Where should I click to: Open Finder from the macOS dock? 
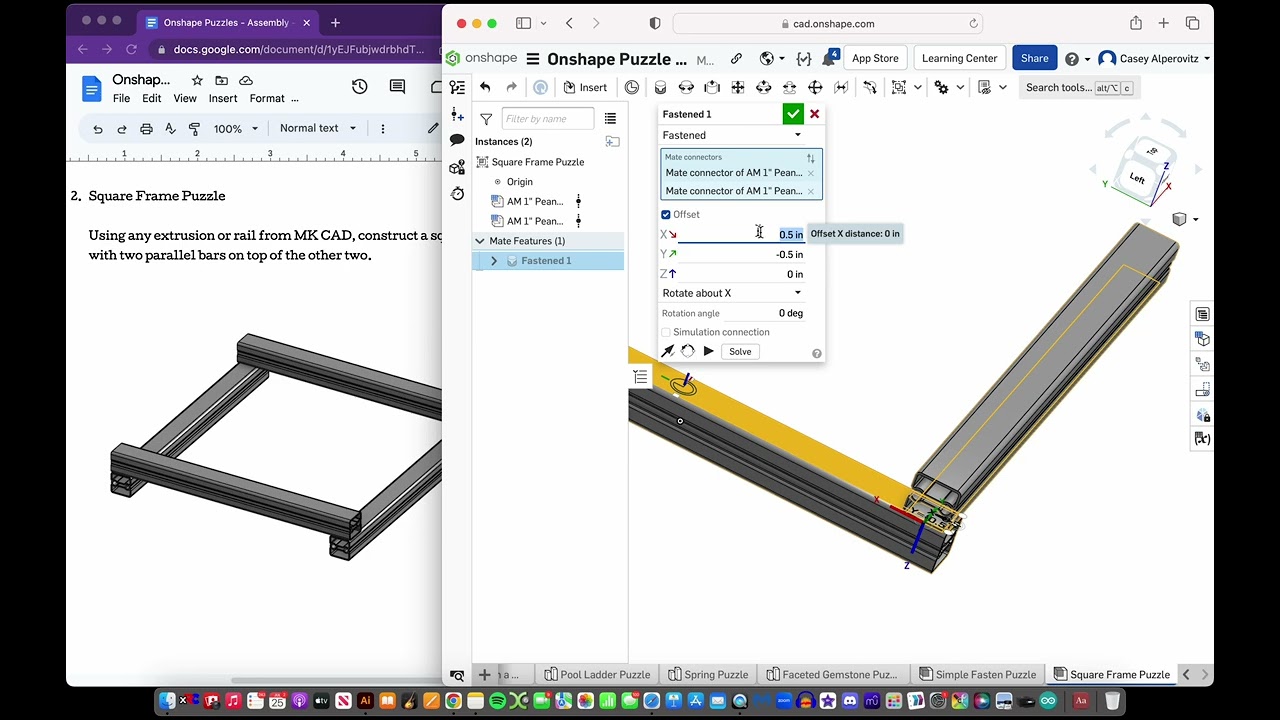pyautogui.click(x=167, y=701)
